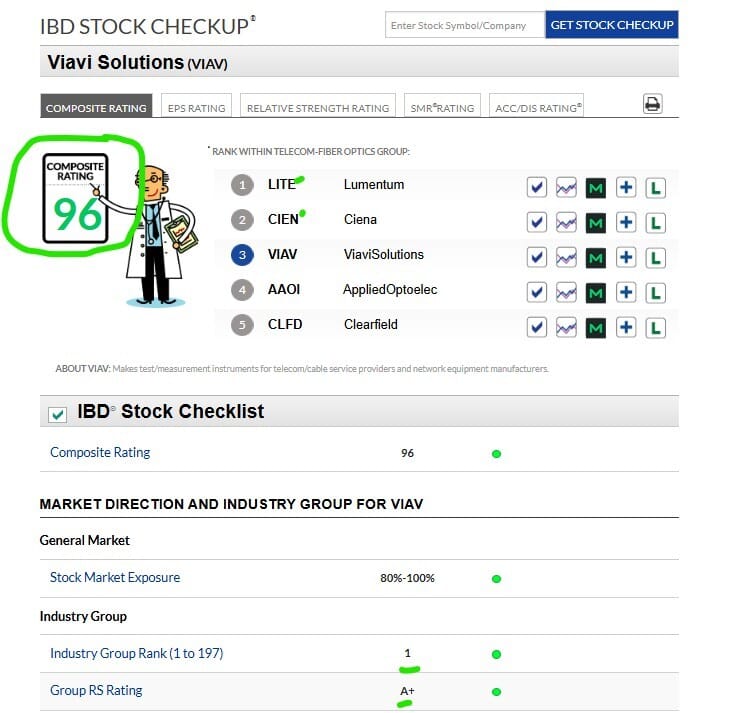Viewport: 734px width, 713px height.
Task: Open the Group RS Rating link
Action: click(96, 691)
